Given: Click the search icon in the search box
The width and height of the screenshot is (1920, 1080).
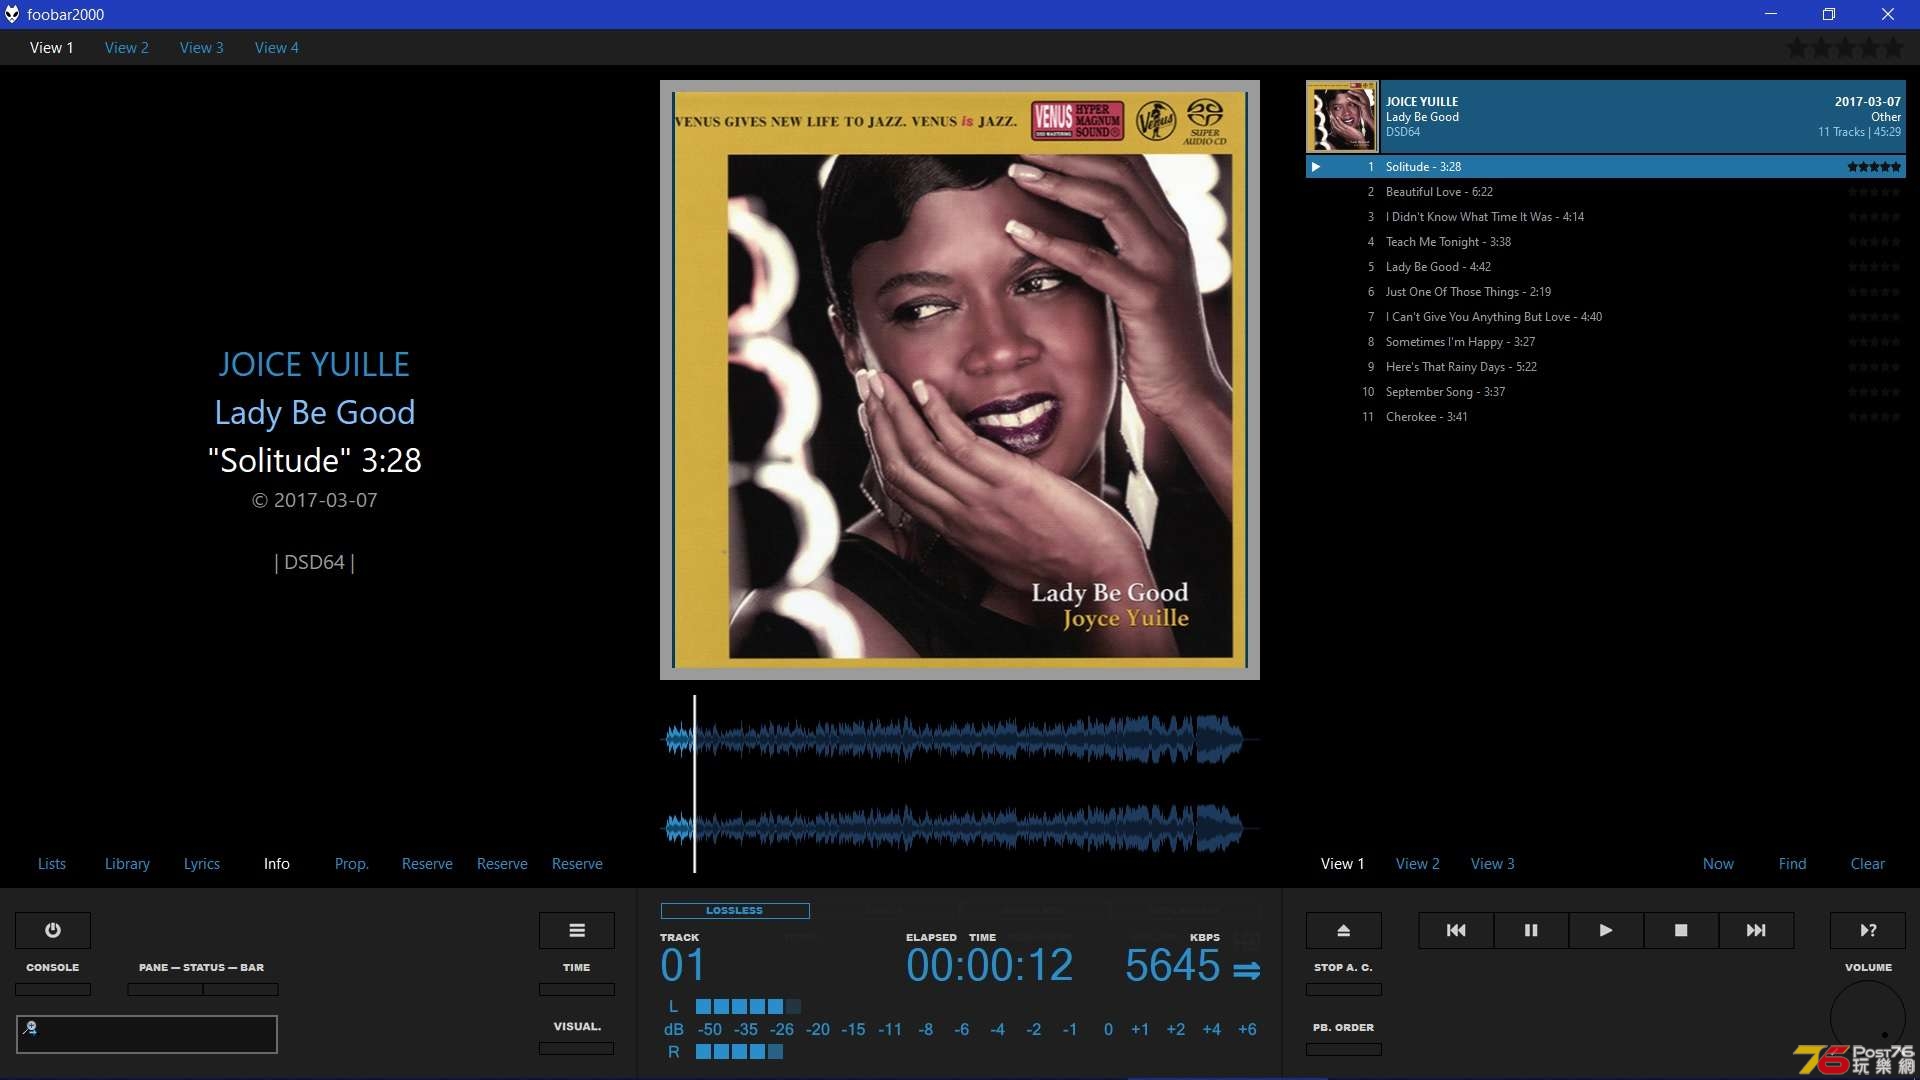Looking at the screenshot, I should (x=30, y=1027).
